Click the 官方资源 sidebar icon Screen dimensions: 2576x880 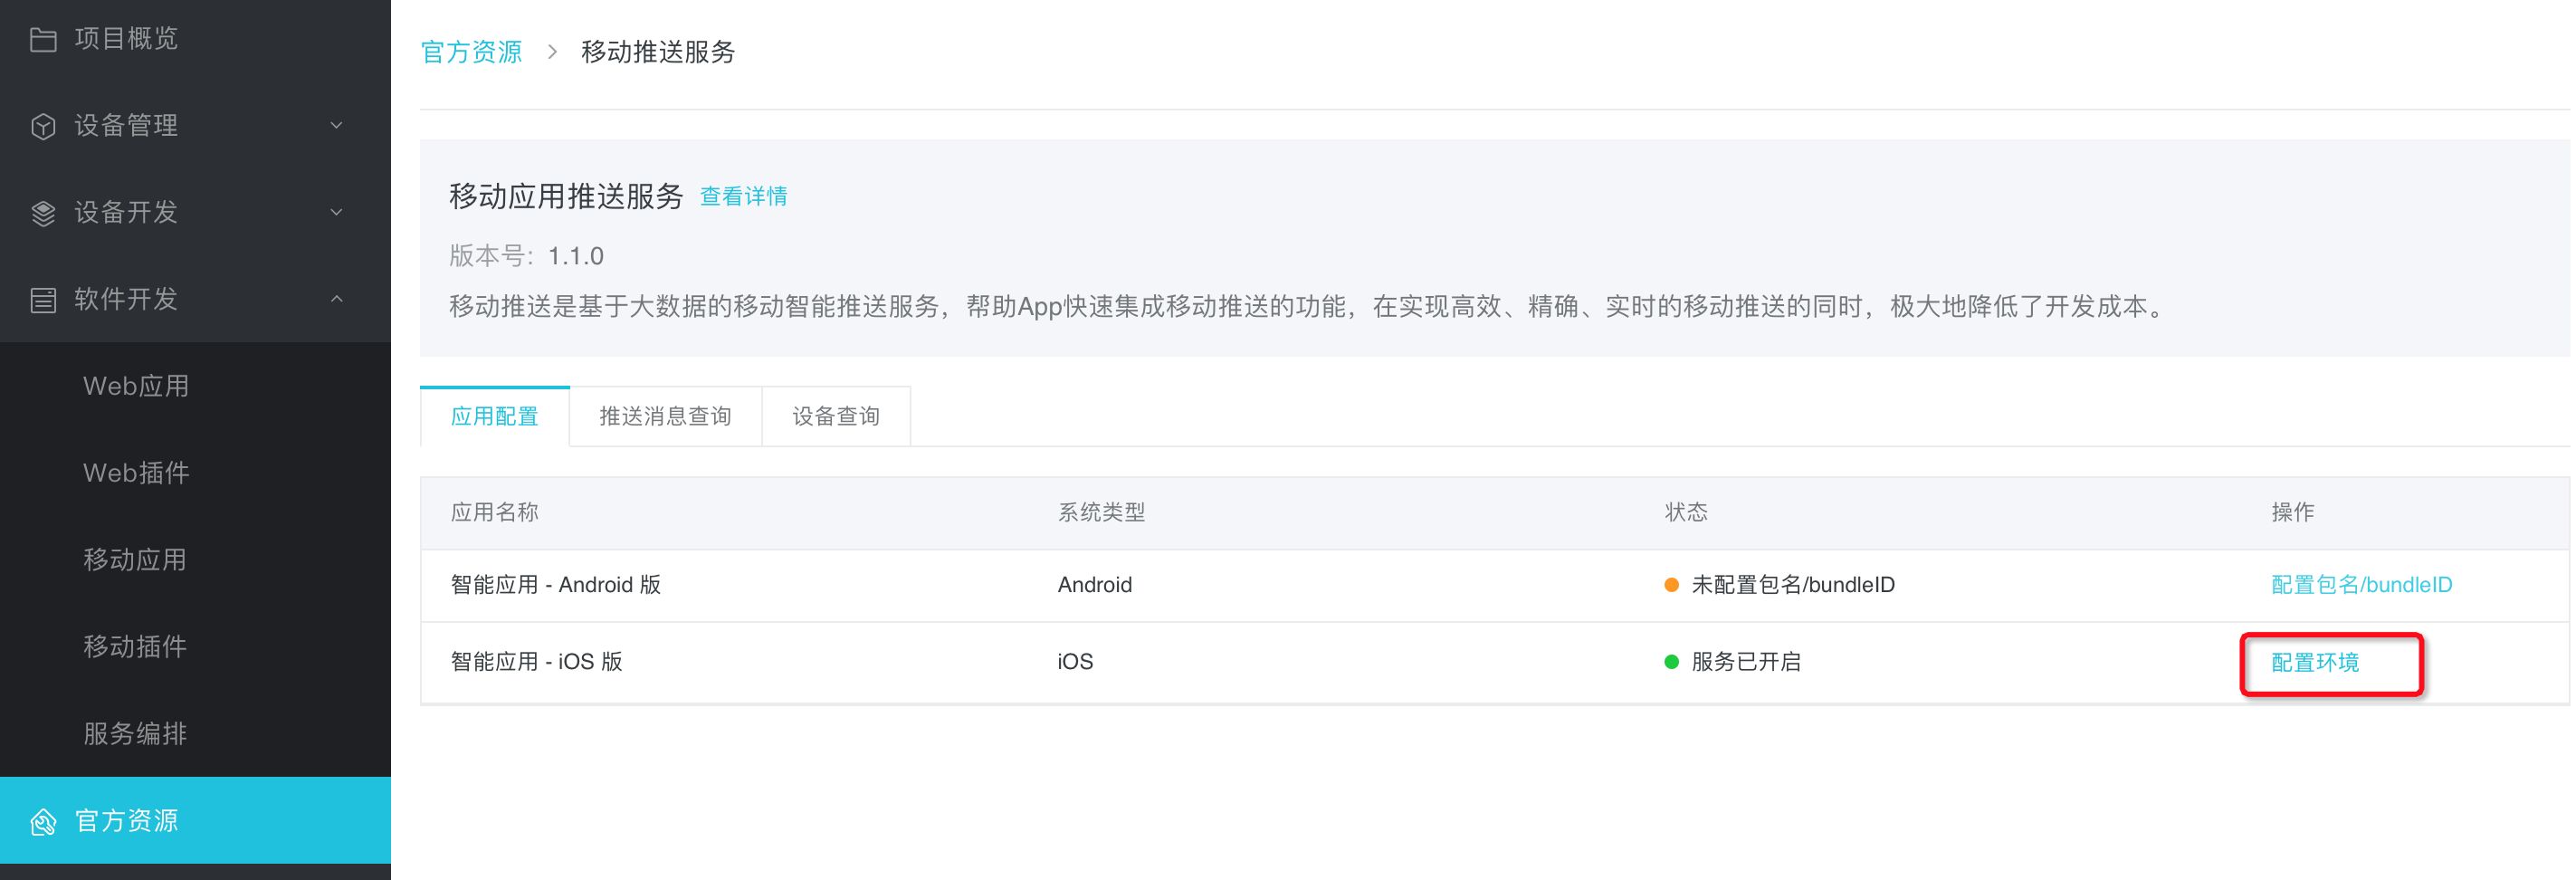43,822
